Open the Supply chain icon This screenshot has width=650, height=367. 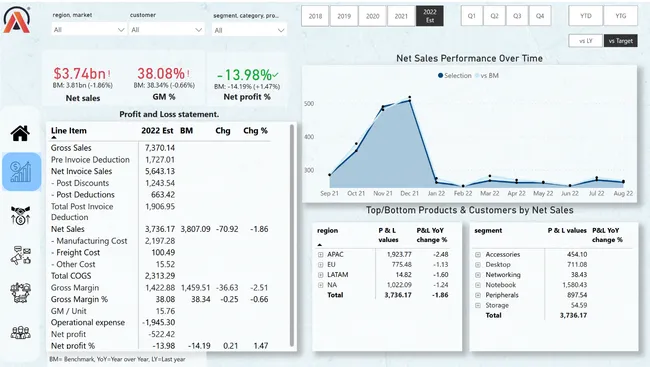click(20, 292)
